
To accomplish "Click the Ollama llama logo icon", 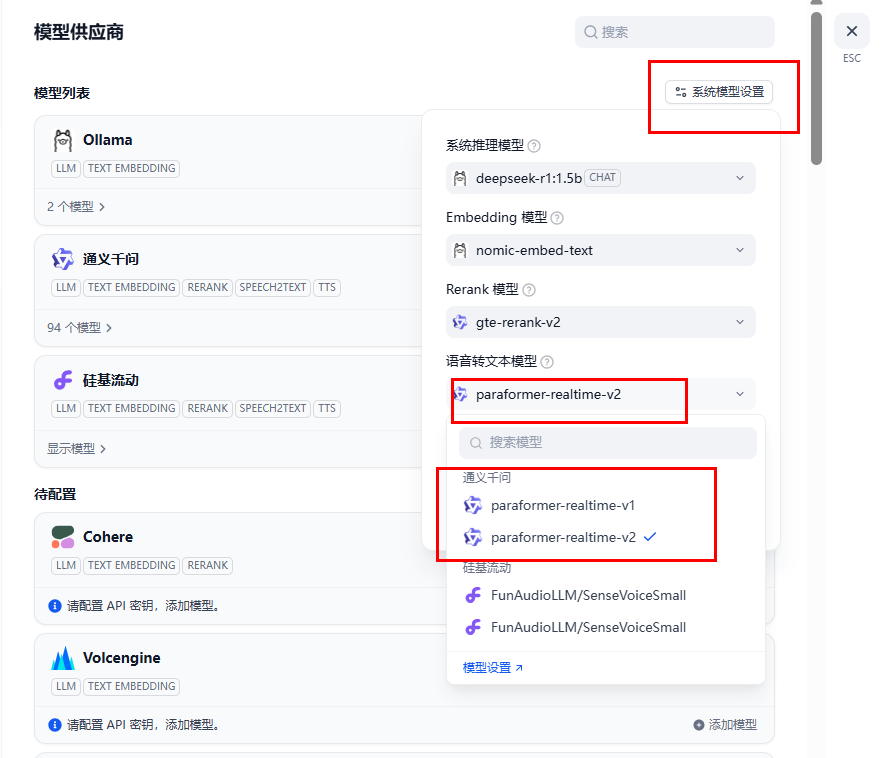I will pyautogui.click(x=63, y=140).
